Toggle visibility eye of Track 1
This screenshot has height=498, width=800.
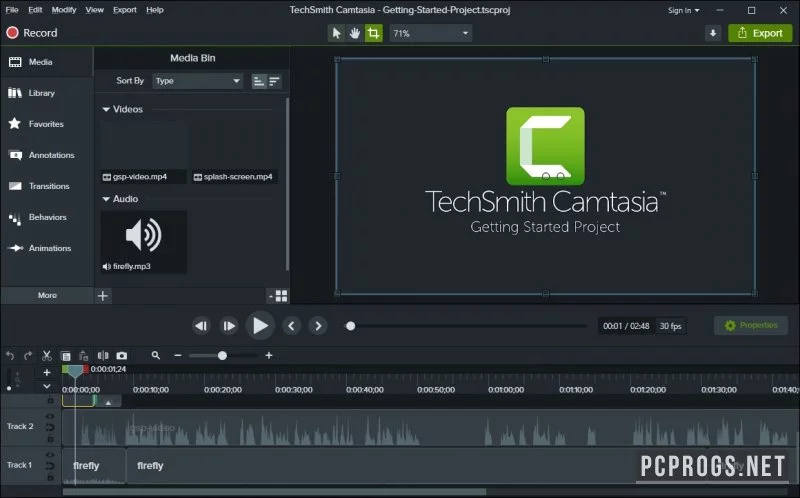50,455
